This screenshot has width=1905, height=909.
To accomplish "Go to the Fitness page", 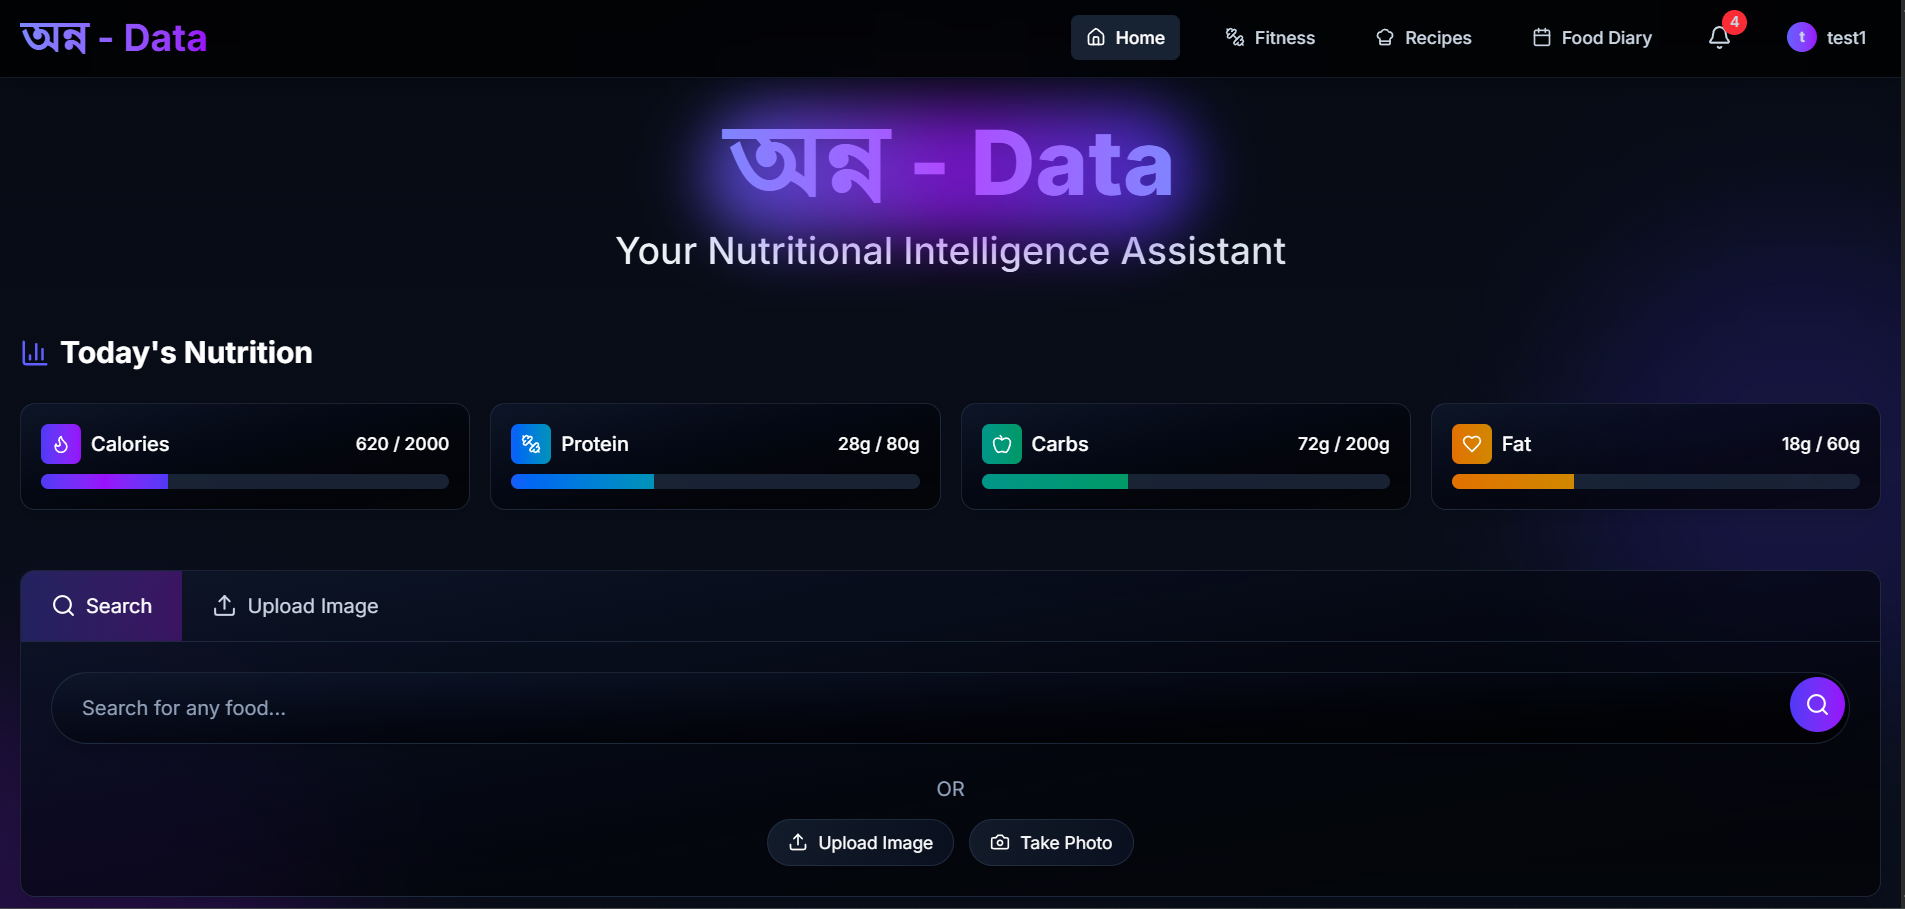I will point(1270,38).
